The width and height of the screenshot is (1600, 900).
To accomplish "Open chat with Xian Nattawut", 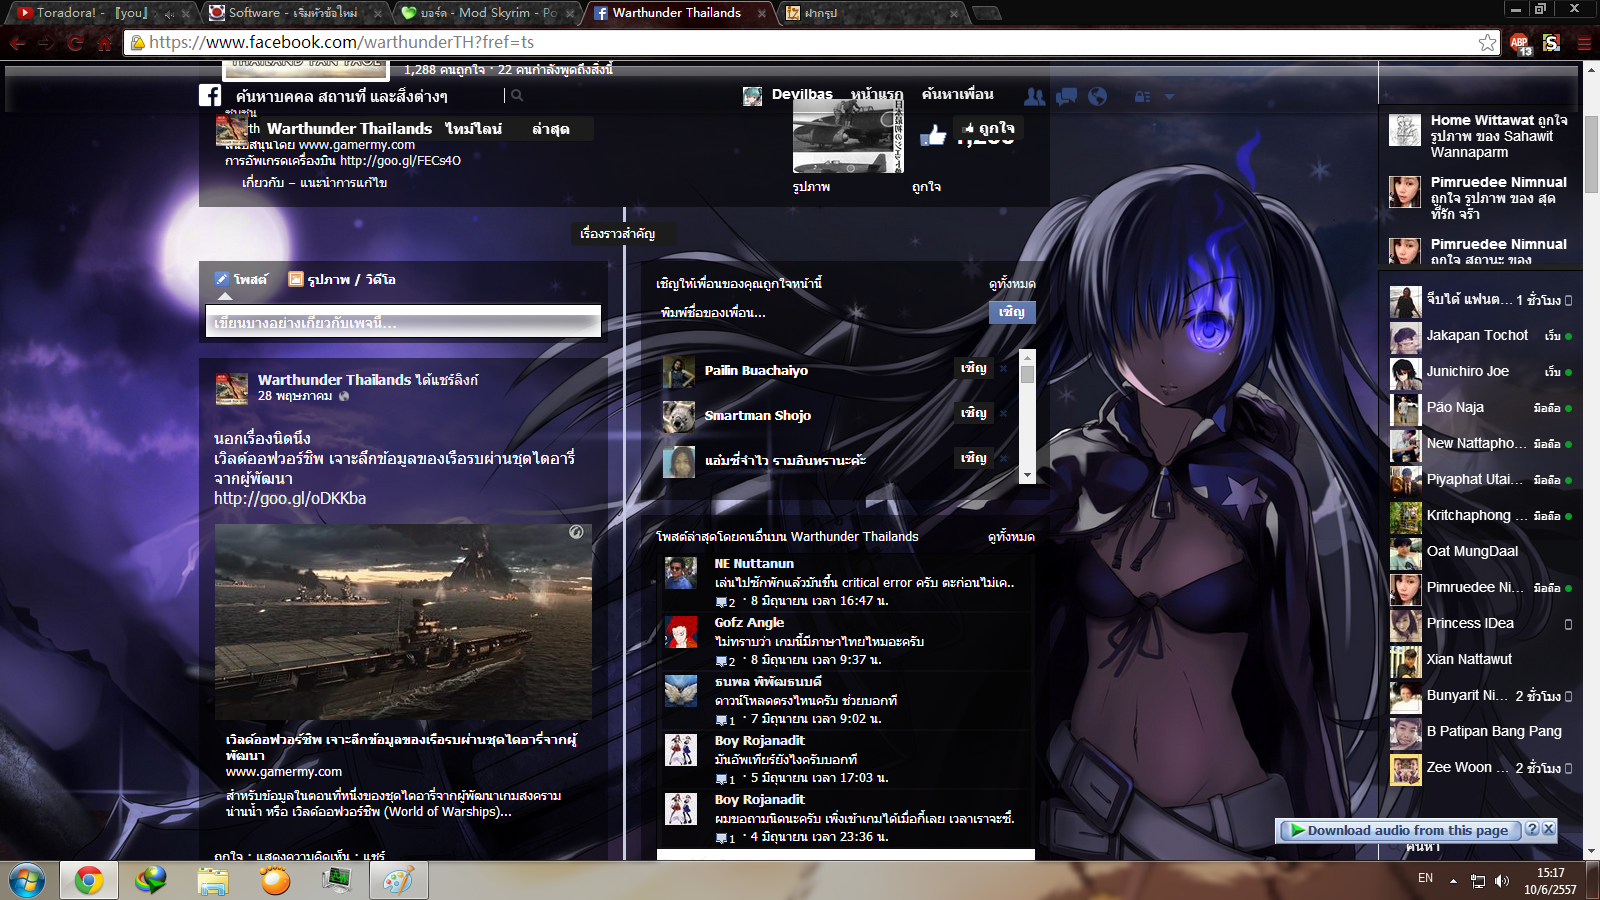I will [x=1481, y=659].
